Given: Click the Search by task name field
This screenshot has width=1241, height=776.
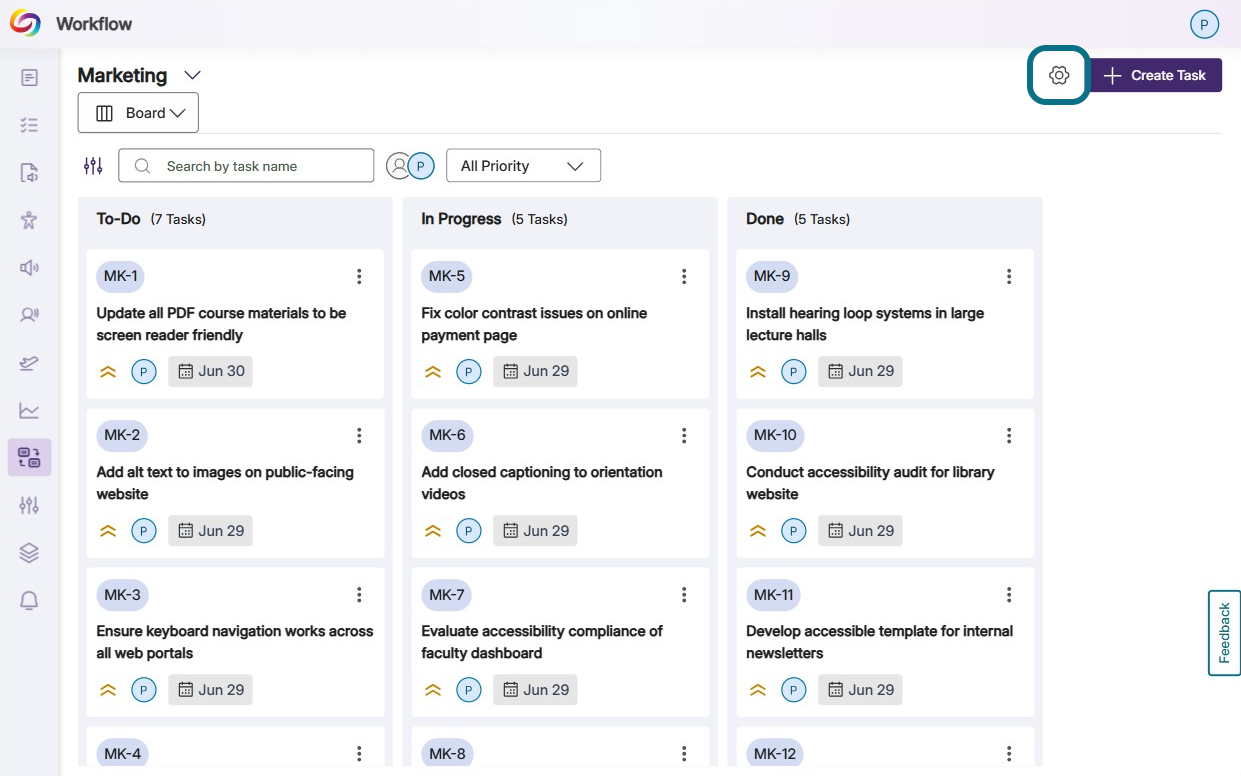Looking at the screenshot, I should [246, 166].
